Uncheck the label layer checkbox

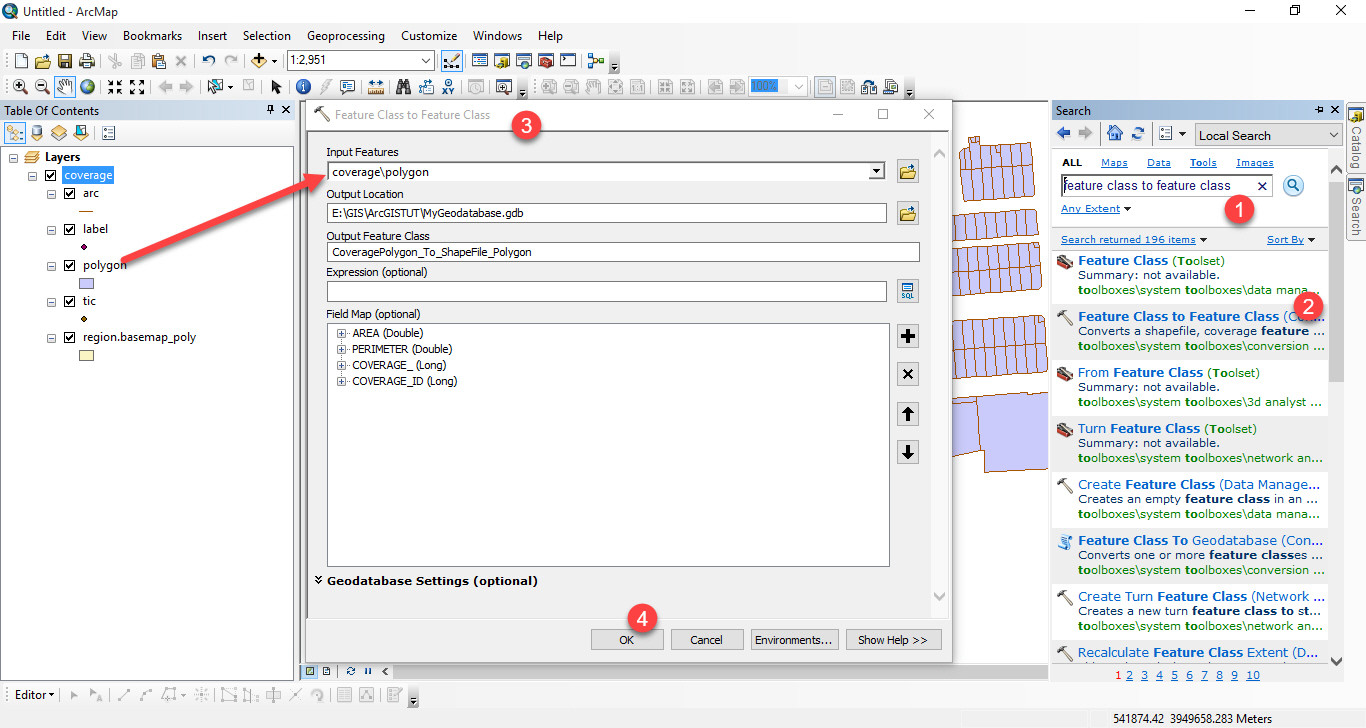coord(69,229)
